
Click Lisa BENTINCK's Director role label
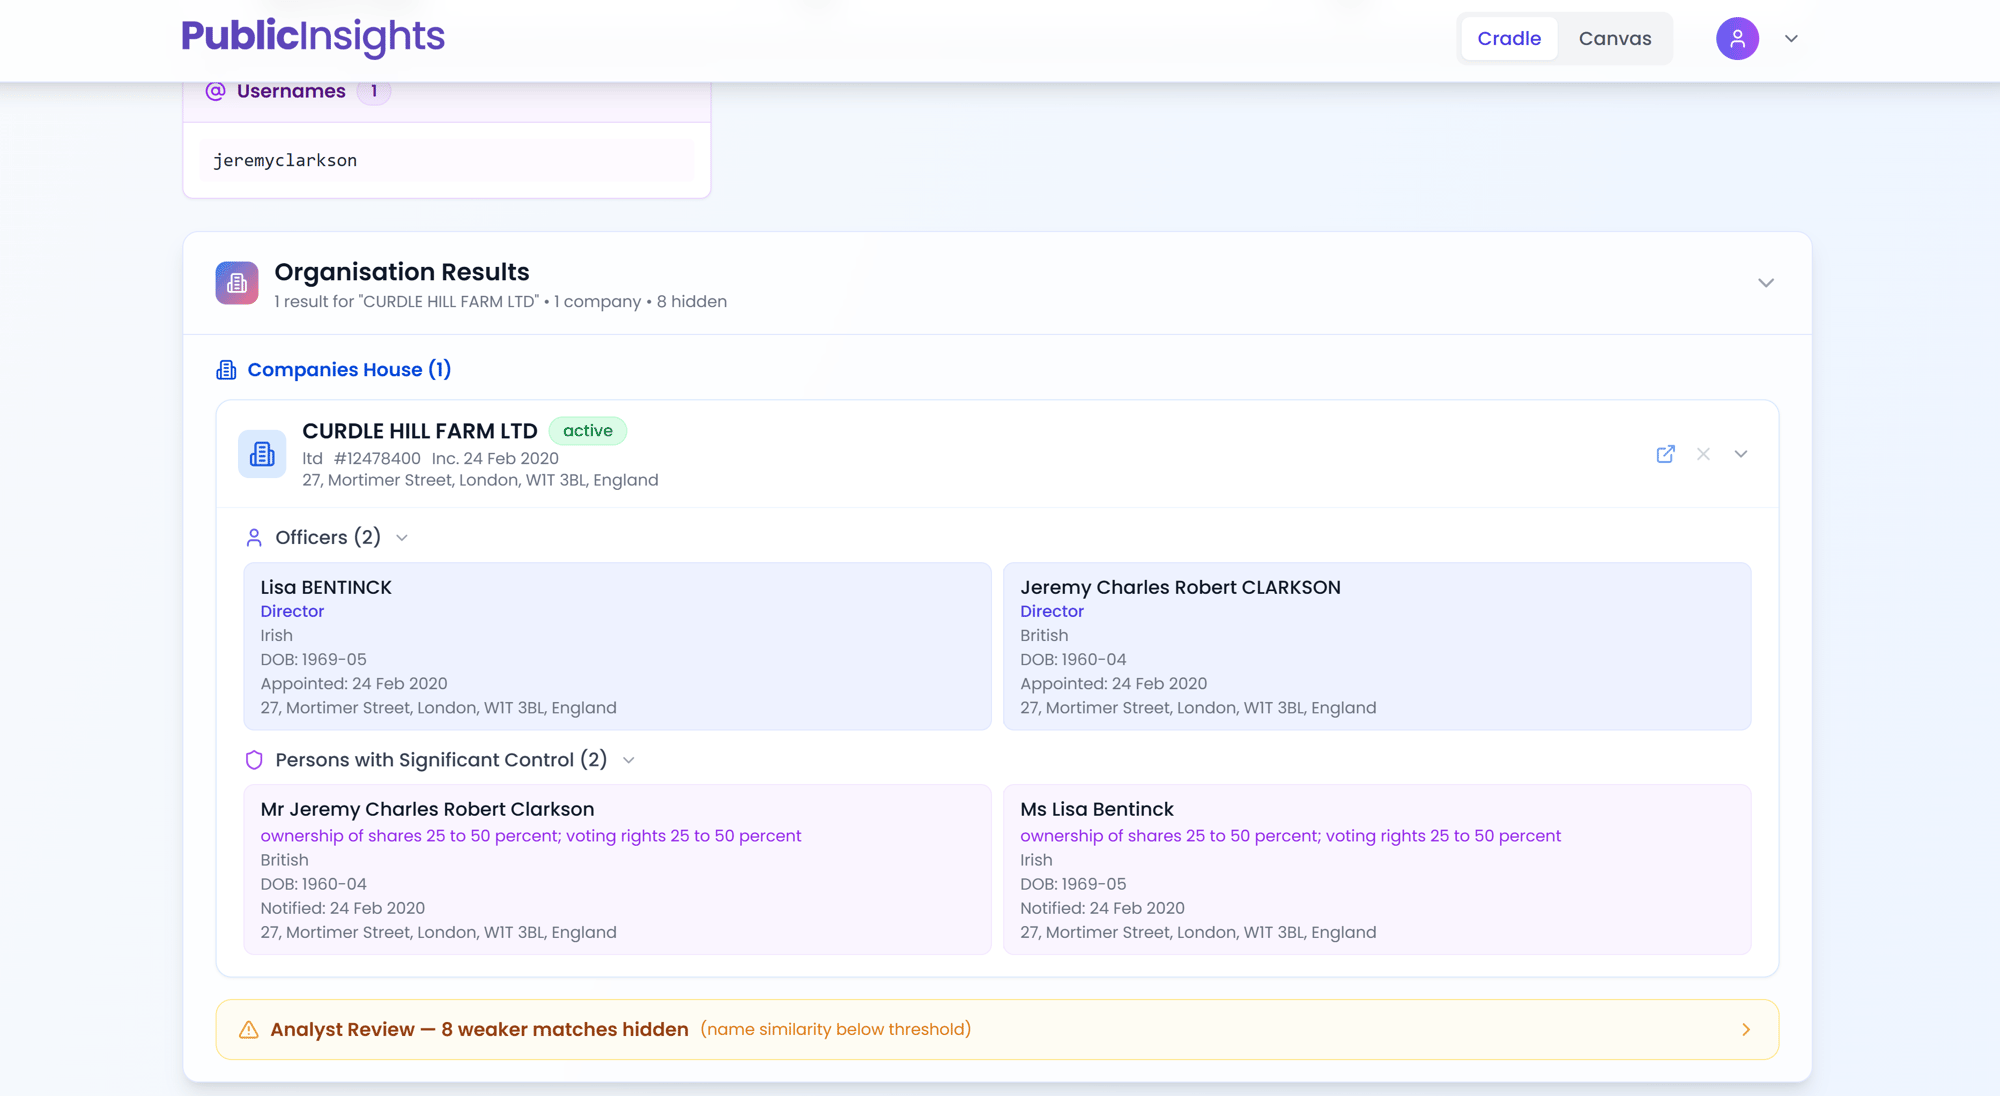point(292,612)
